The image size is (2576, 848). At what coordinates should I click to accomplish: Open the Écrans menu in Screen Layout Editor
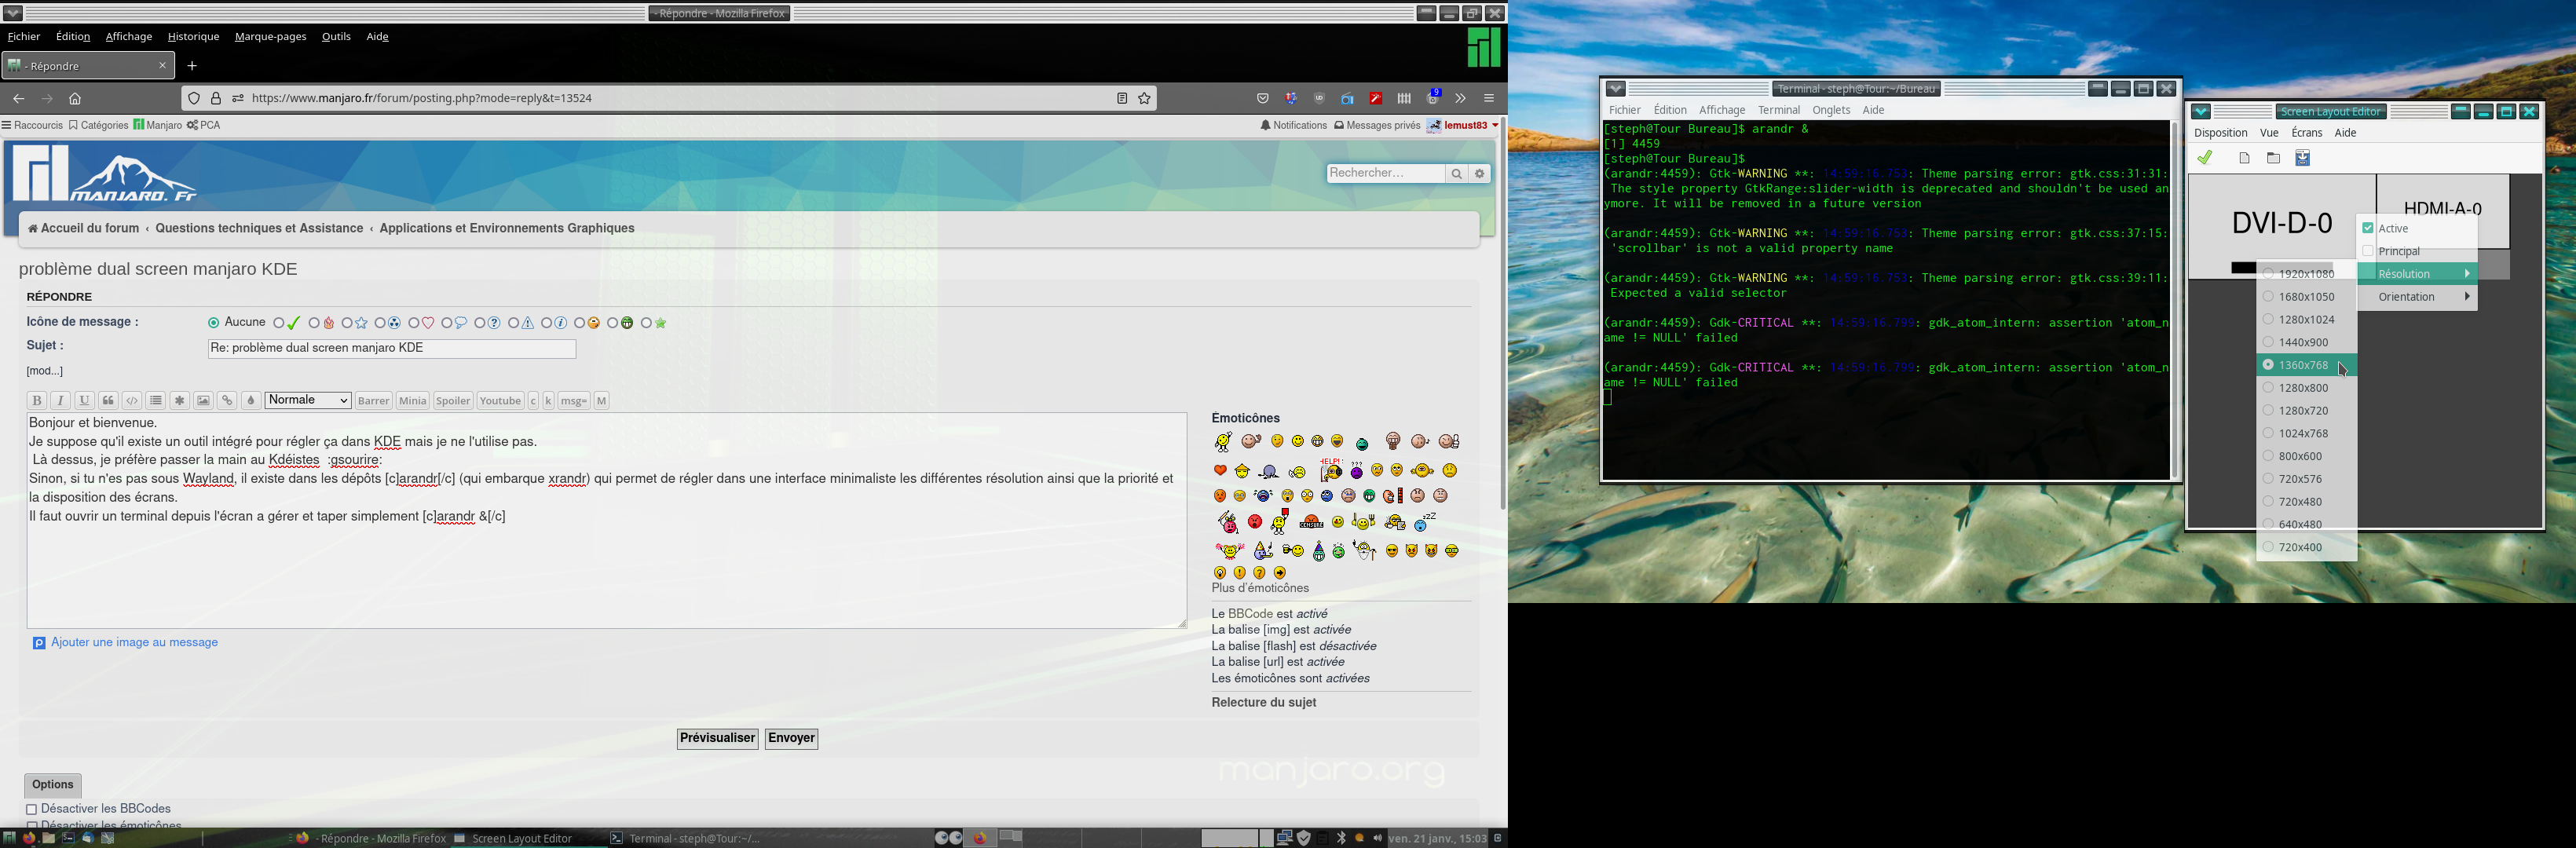pos(2306,133)
